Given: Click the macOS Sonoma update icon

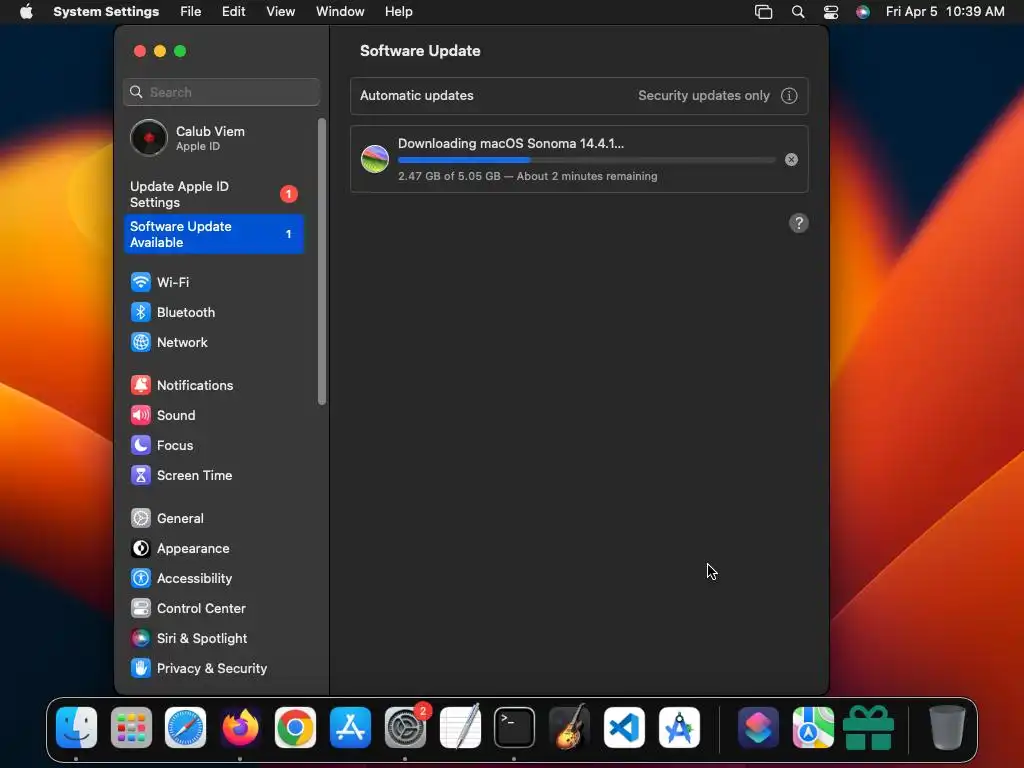Looking at the screenshot, I should tap(375, 159).
